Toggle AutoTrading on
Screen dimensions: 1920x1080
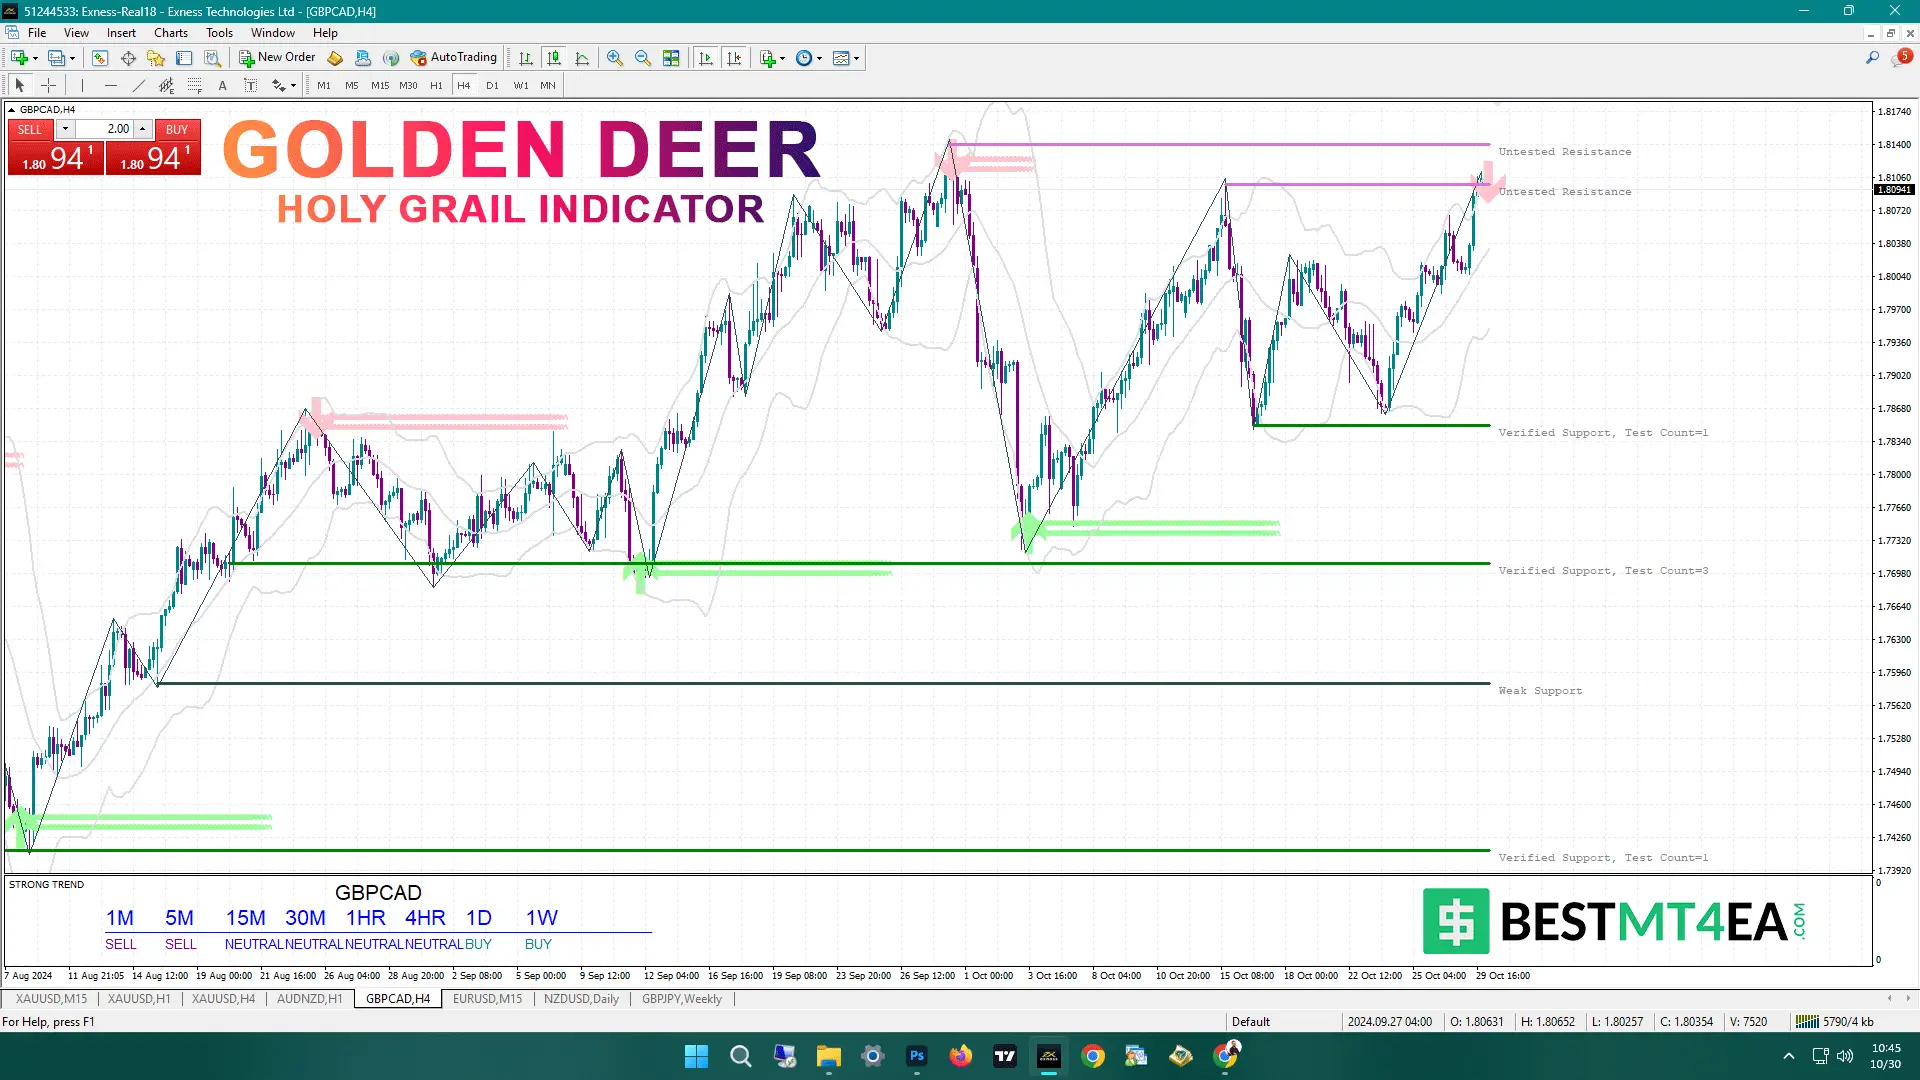[x=456, y=57]
